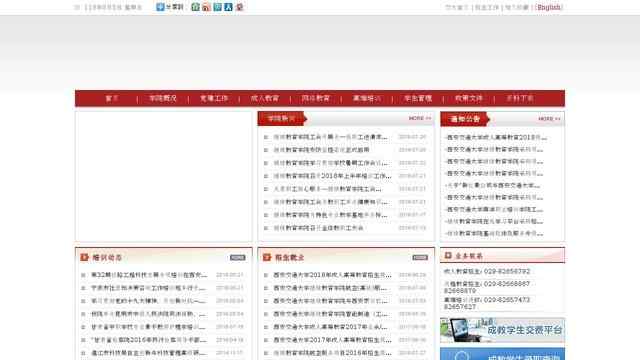Open training item mentioning 十九大精神
The height and width of the screenshot is (360, 640).
tap(149, 301)
